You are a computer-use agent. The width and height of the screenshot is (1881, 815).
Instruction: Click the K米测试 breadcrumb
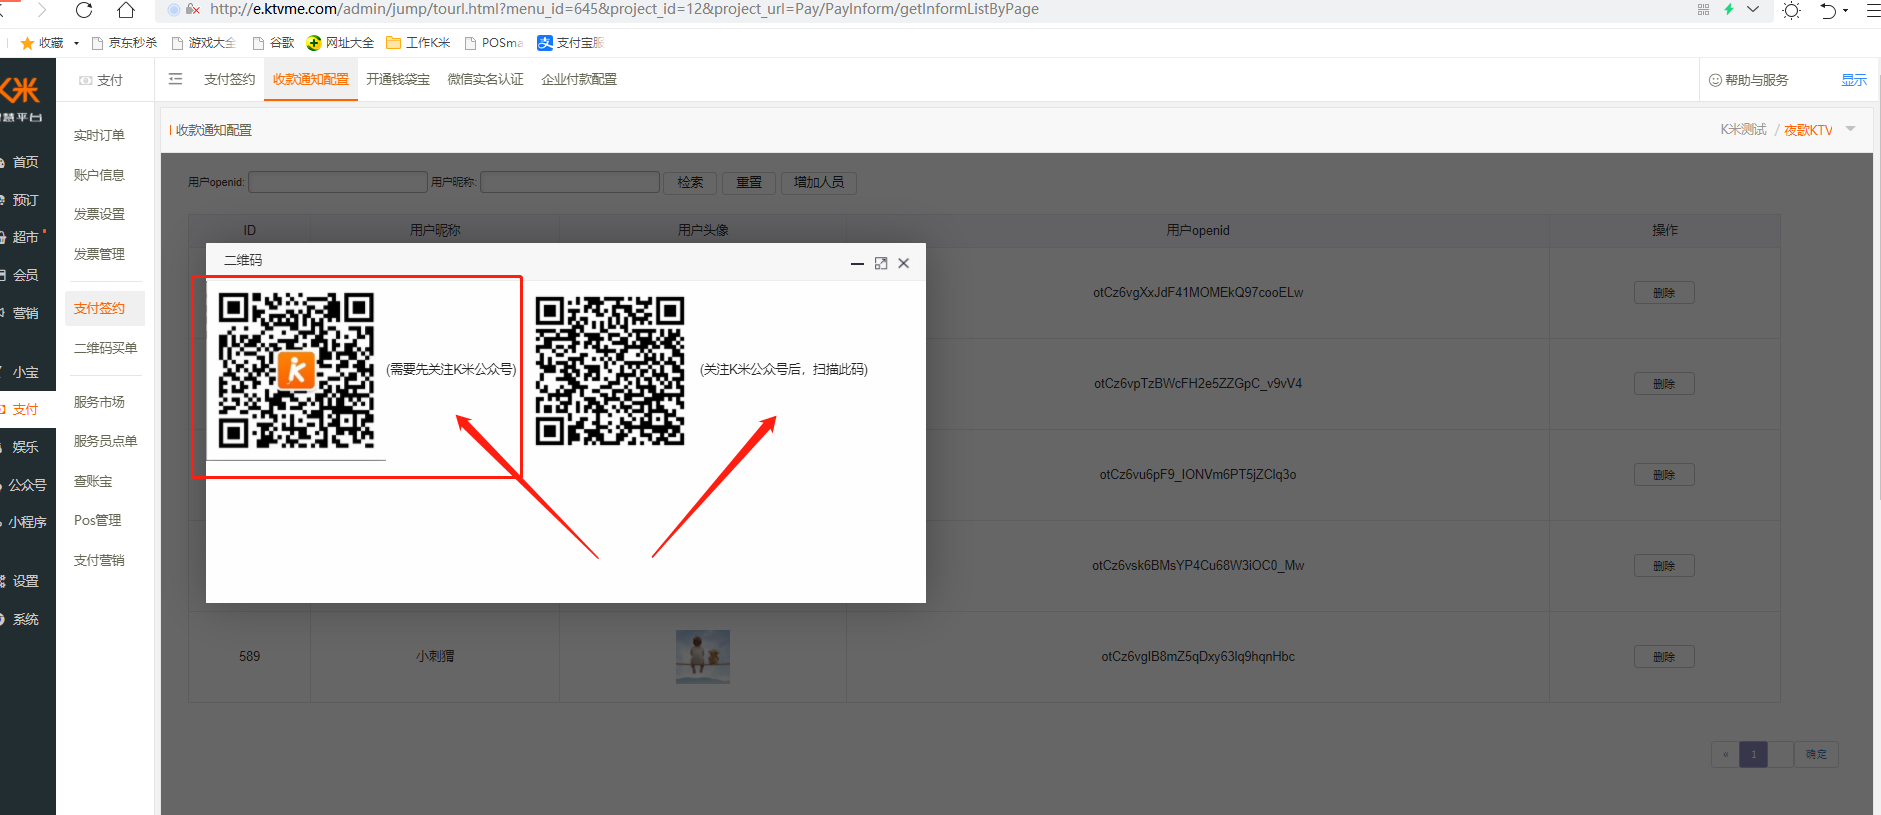(x=1743, y=130)
